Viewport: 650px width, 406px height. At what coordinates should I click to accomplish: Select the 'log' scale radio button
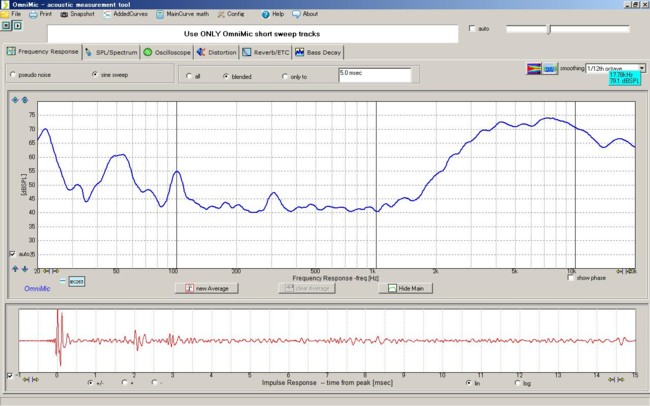pos(518,383)
